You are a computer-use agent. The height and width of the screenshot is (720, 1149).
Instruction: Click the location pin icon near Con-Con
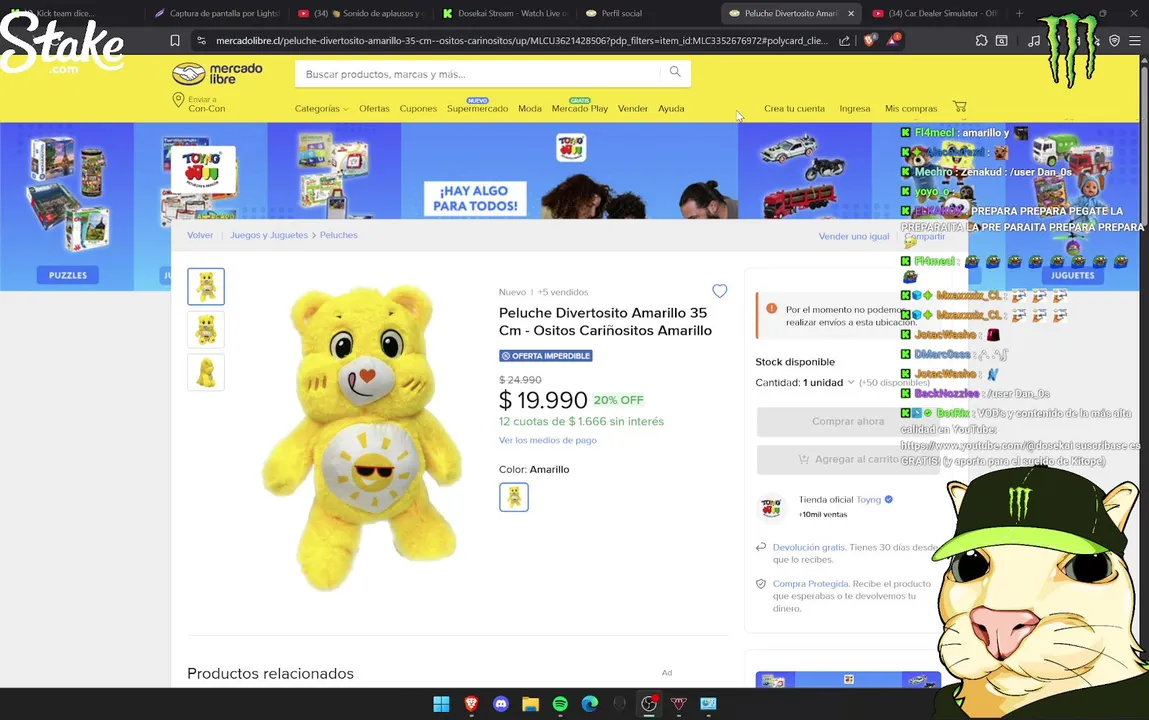177,100
